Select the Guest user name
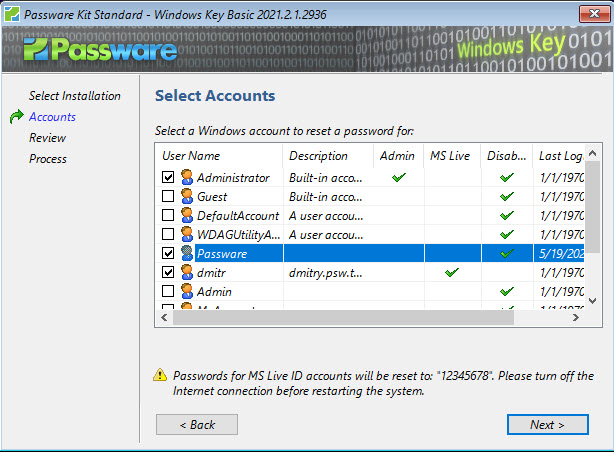The height and width of the screenshot is (452, 614). pyautogui.click(x=212, y=197)
